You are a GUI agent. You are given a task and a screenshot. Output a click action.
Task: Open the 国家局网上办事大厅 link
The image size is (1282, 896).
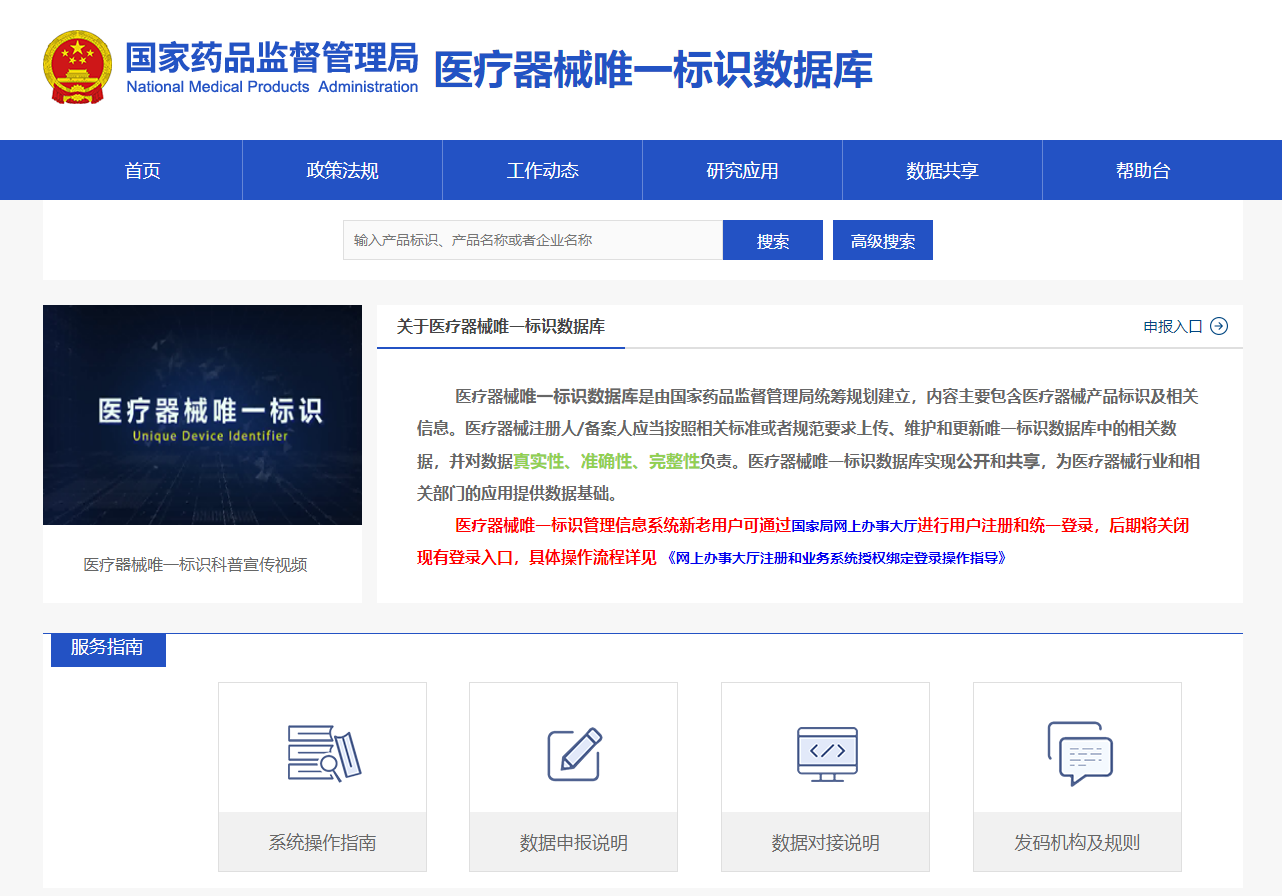[x=854, y=525]
